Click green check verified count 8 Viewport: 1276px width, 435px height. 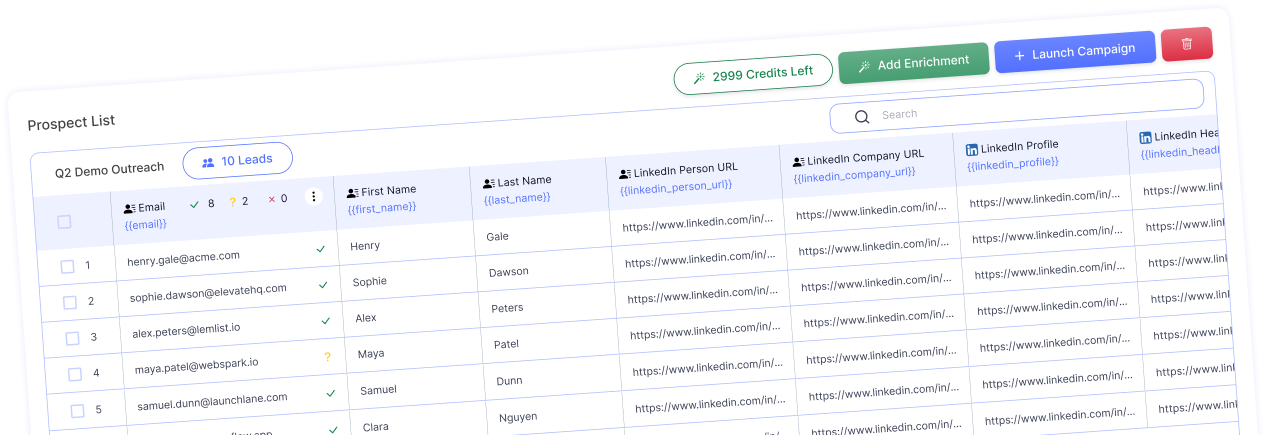click(201, 204)
